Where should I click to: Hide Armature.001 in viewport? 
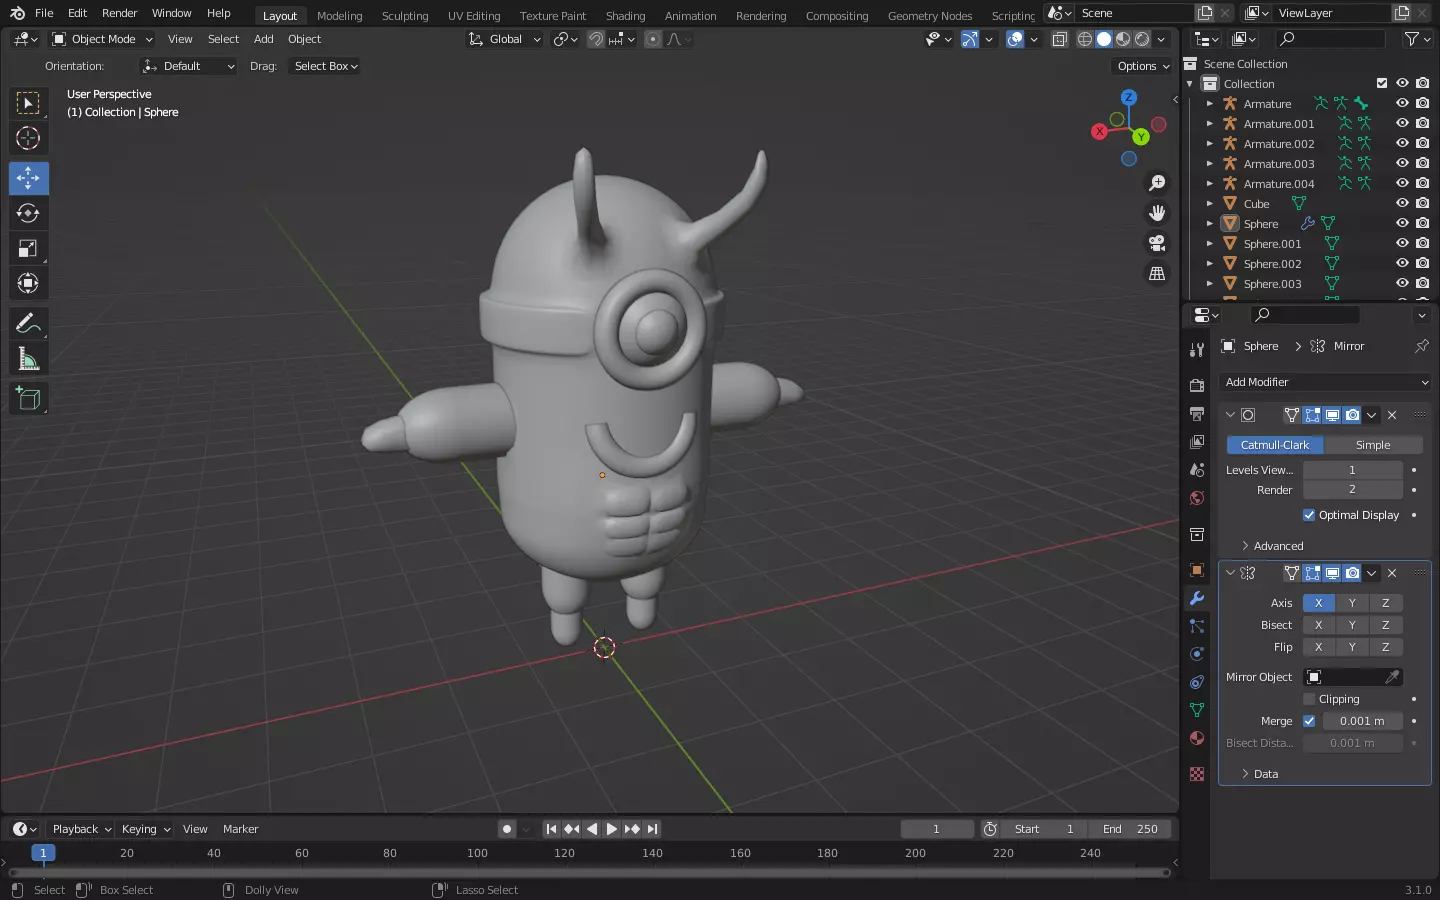(x=1402, y=124)
